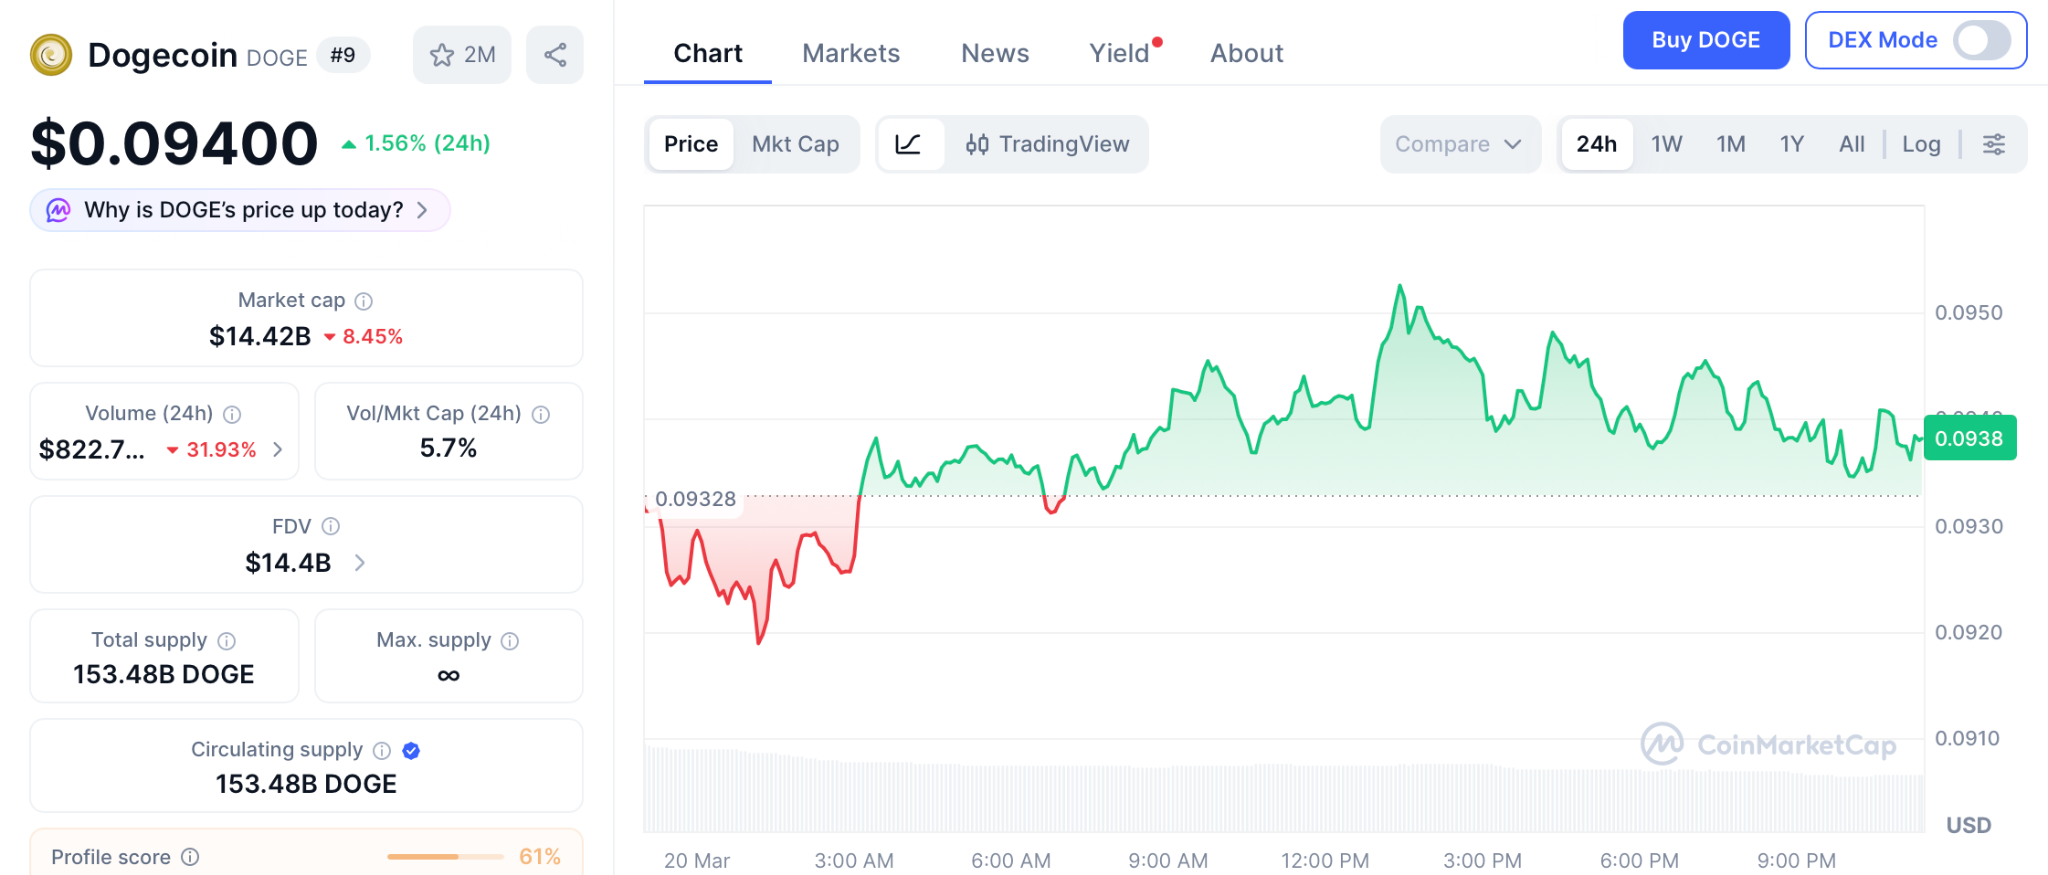Image resolution: width=2048 pixels, height=875 pixels.
Task: Switch chart to Mkt Cap view
Action: coord(795,144)
